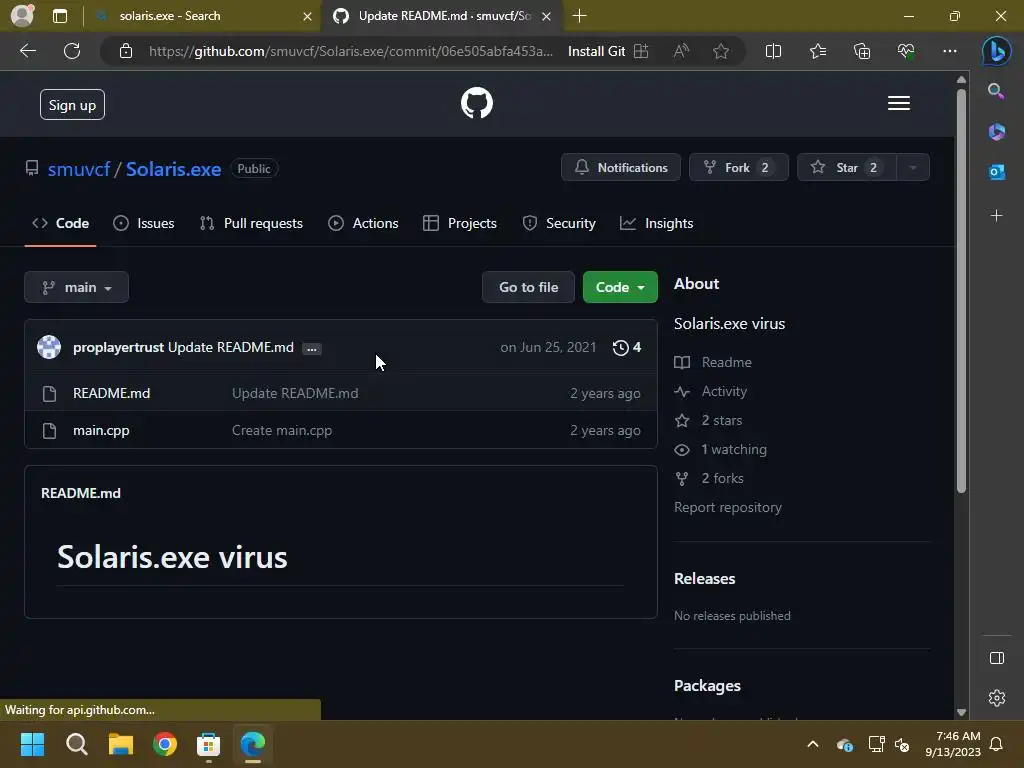Image resolution: width=1024 pixels, height=768 pixels.
Task: Open the hamburger navigation menu
Action: pos(899,103)
